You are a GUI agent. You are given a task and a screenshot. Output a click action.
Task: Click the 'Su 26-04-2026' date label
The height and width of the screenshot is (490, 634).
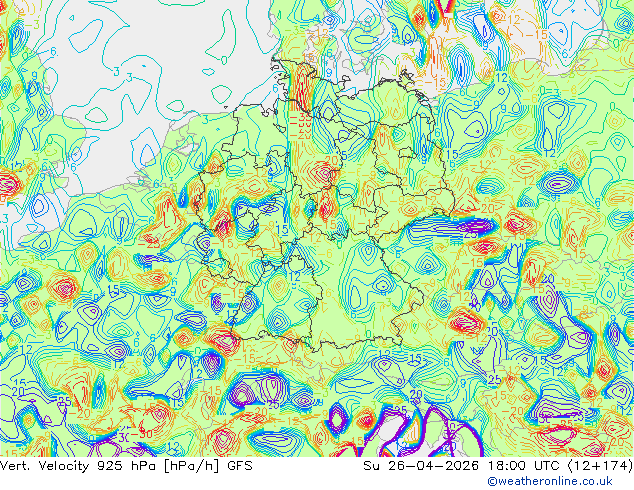pyautogui.click(x=420, y=466)
